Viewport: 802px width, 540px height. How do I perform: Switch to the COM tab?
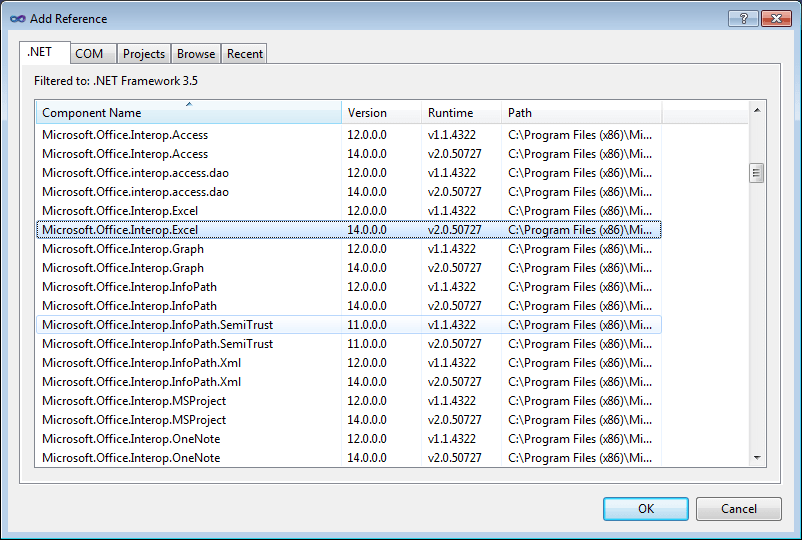click(93, 54)
